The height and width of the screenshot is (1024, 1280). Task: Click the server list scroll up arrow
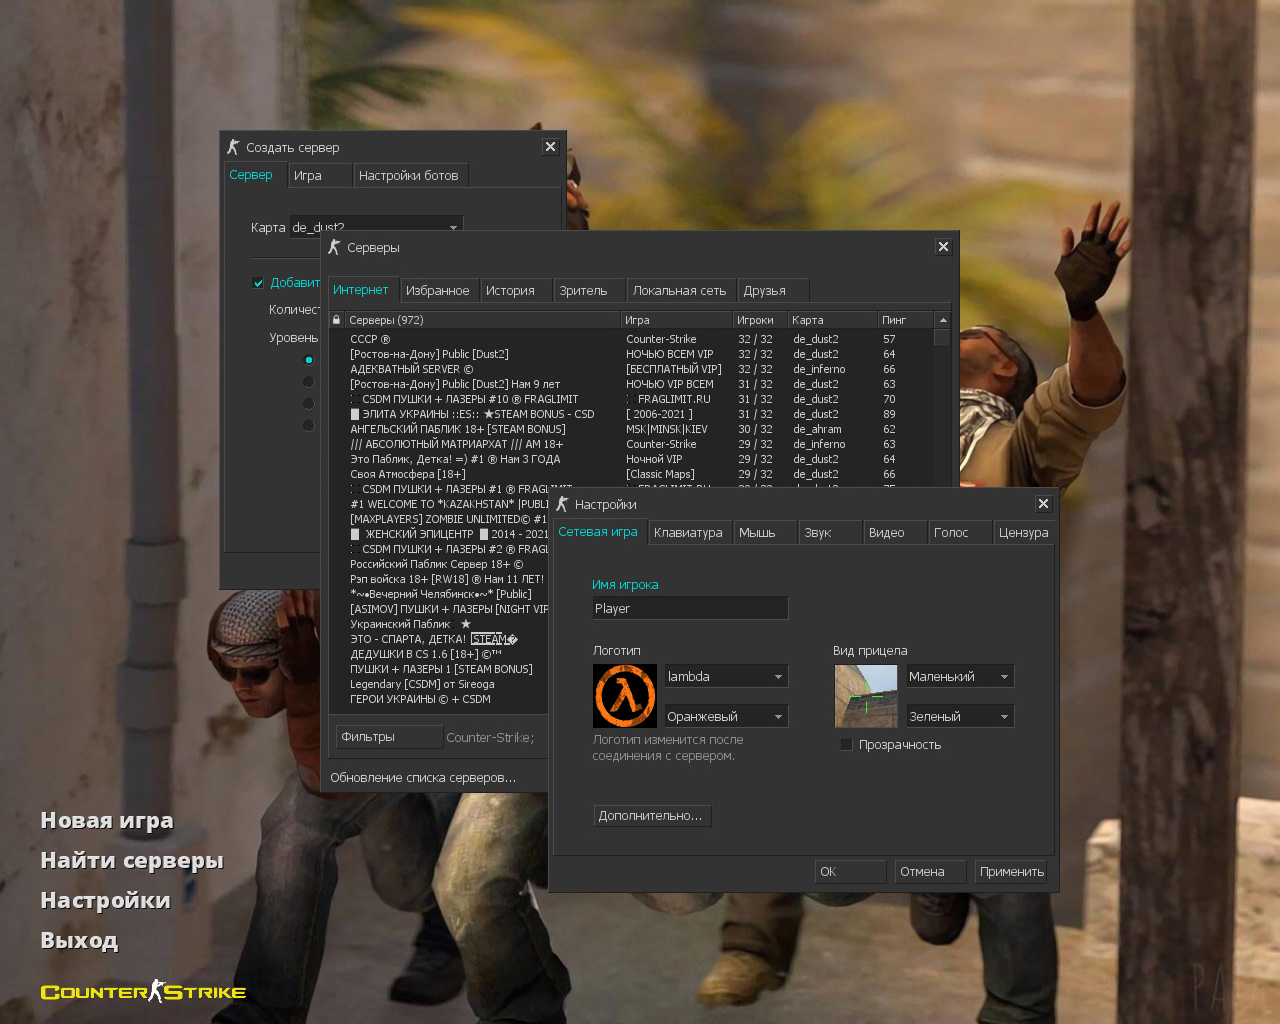click(942, 320)
